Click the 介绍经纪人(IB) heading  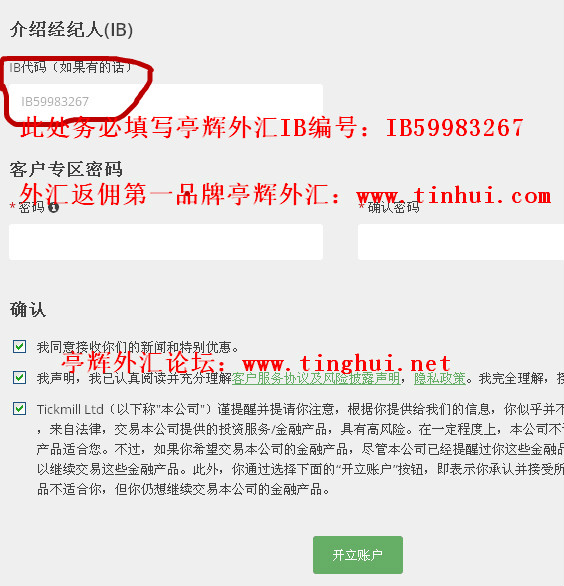pos(71,30)
